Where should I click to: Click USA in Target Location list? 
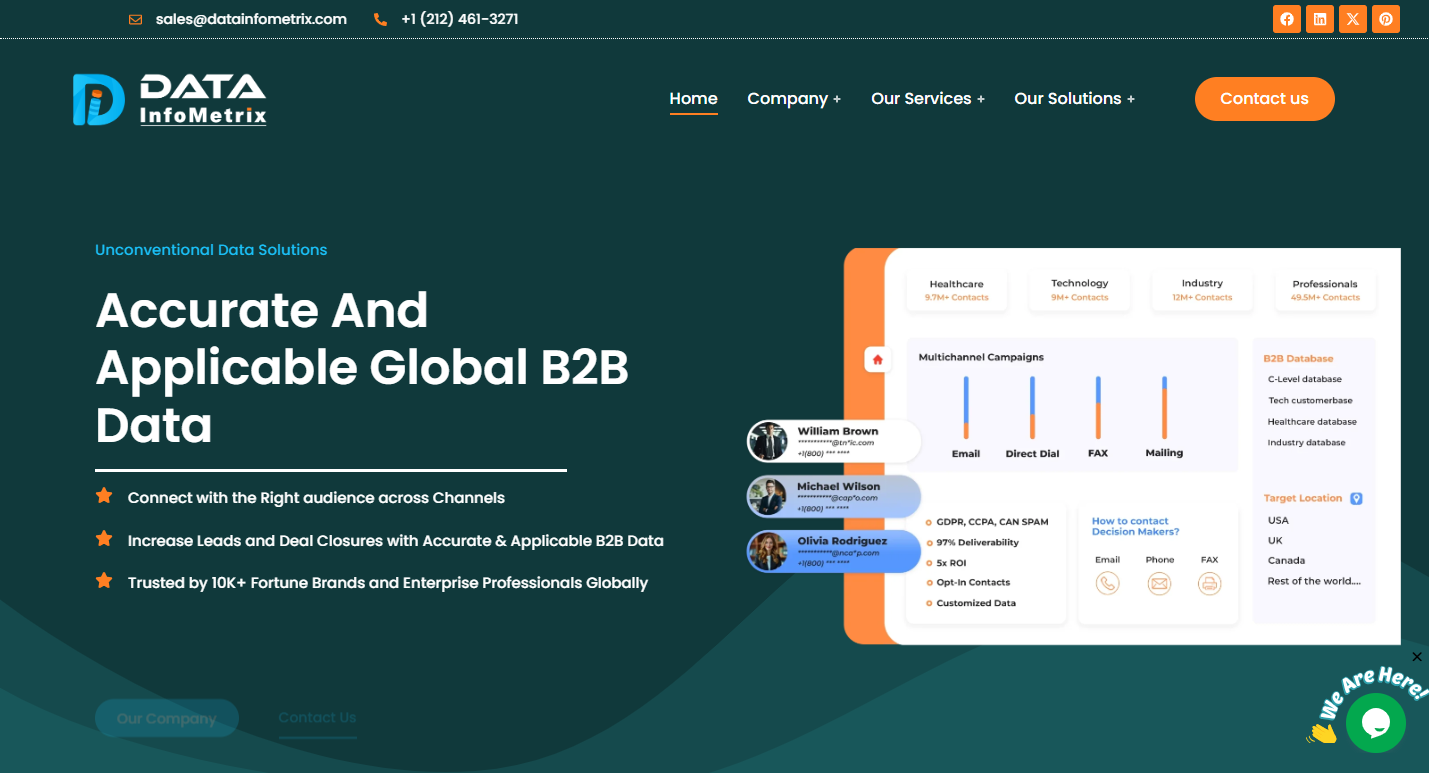pos(1278,520)
